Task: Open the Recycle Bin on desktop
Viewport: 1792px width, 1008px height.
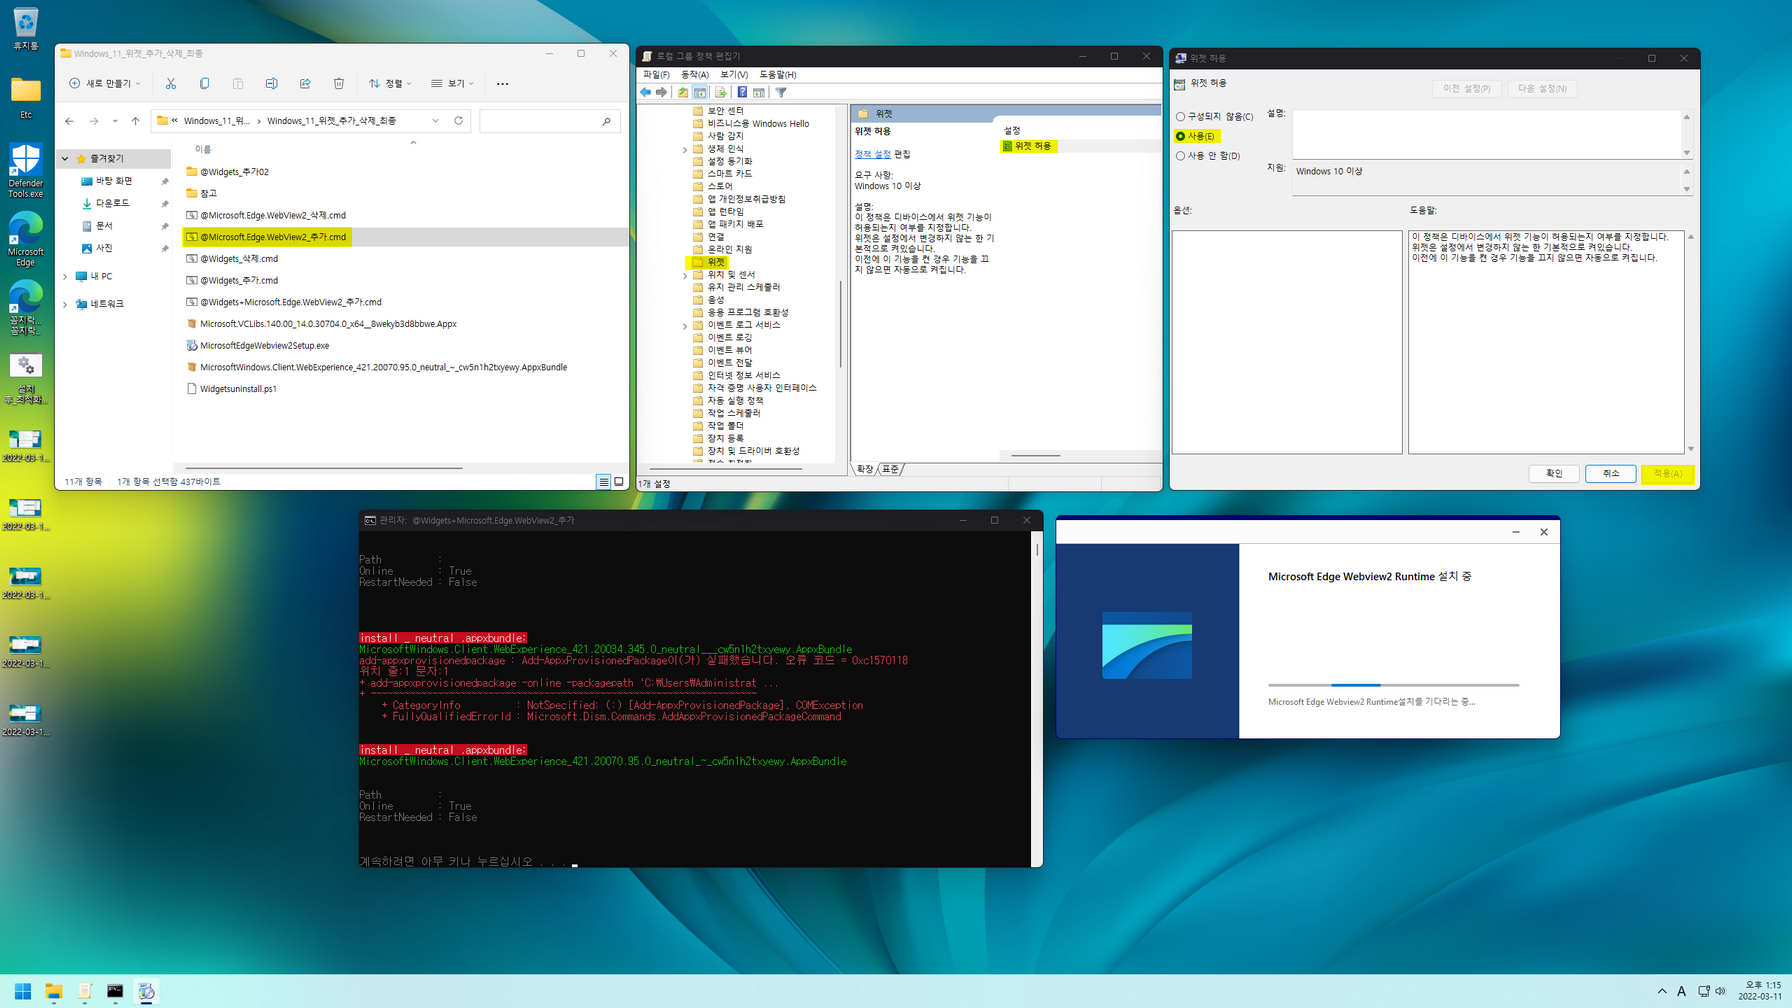Action: tap(25, 28)
